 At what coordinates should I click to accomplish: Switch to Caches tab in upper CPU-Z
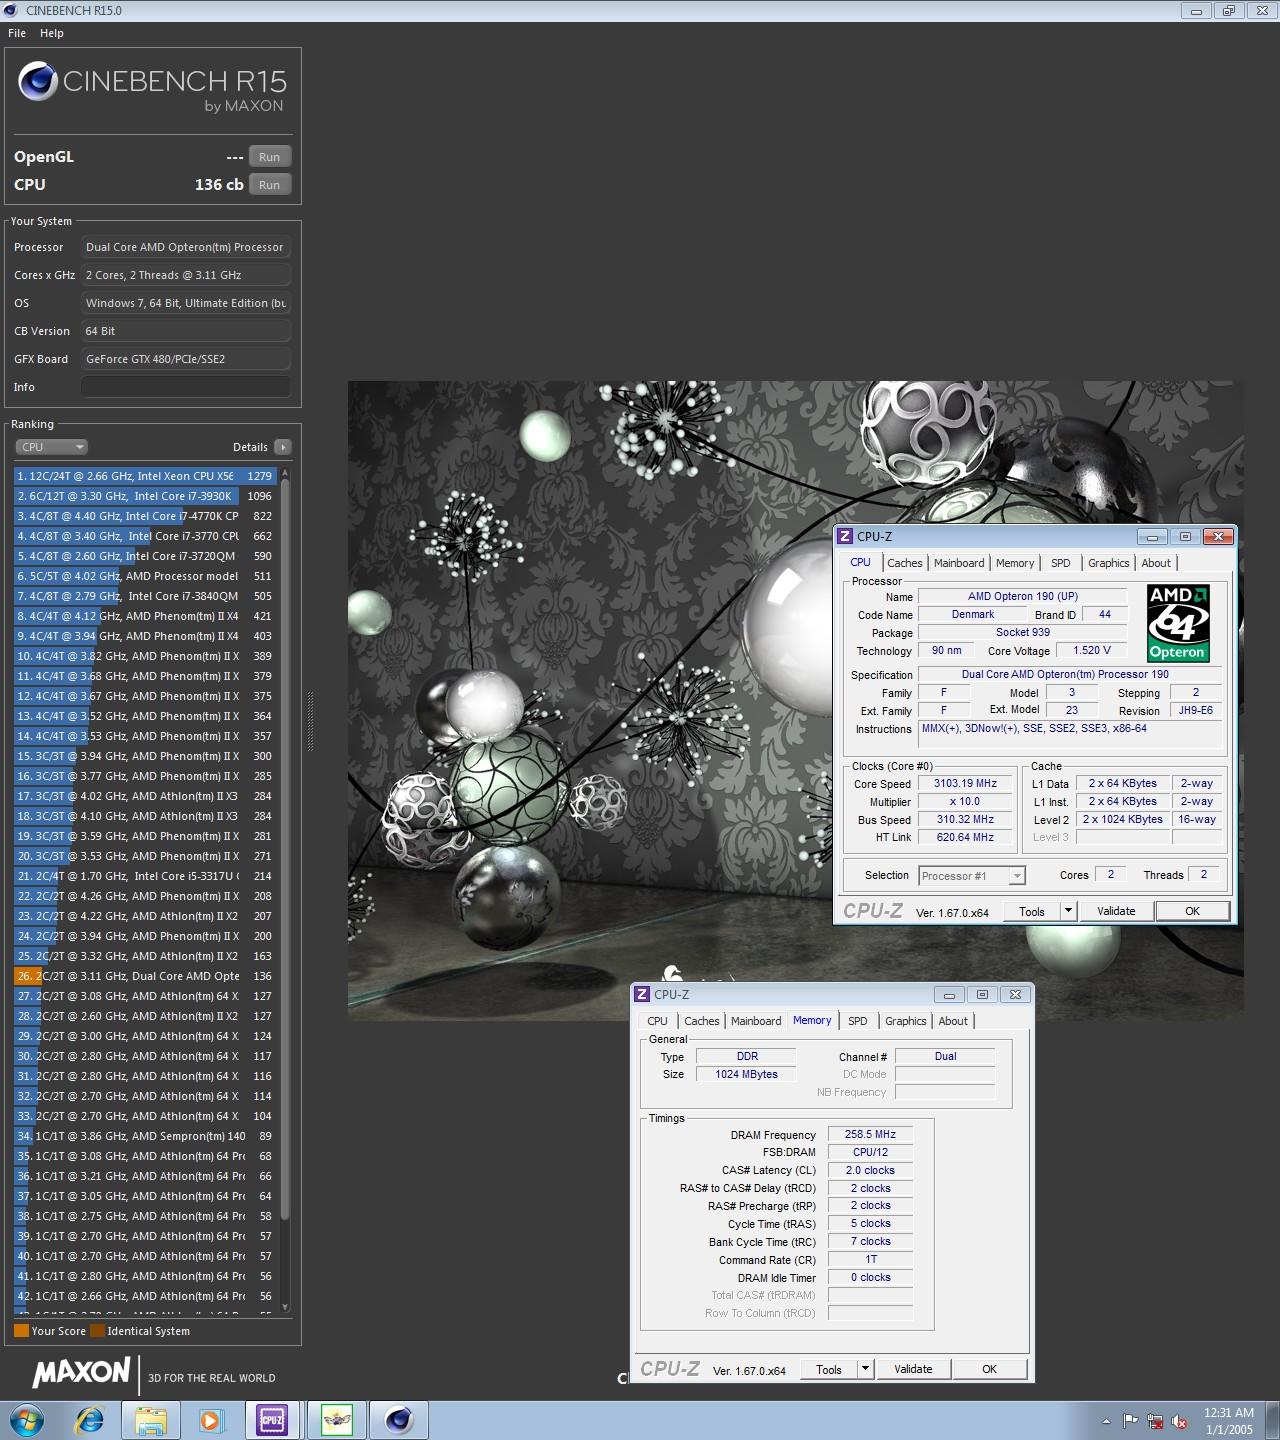904,563
